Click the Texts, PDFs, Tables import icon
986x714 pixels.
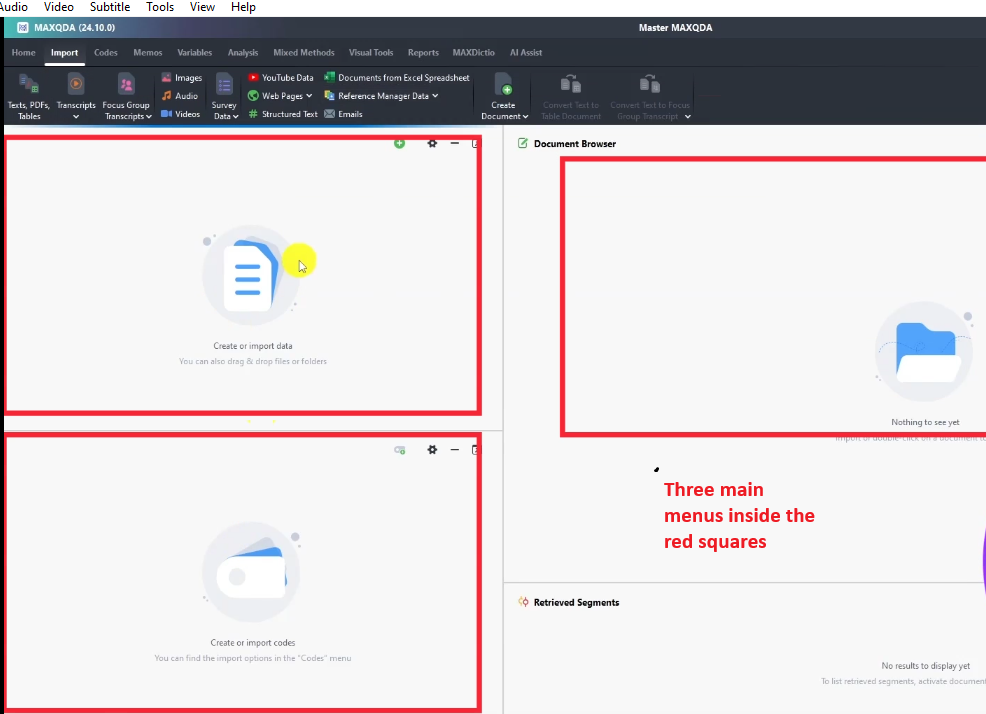click(29, 86)
